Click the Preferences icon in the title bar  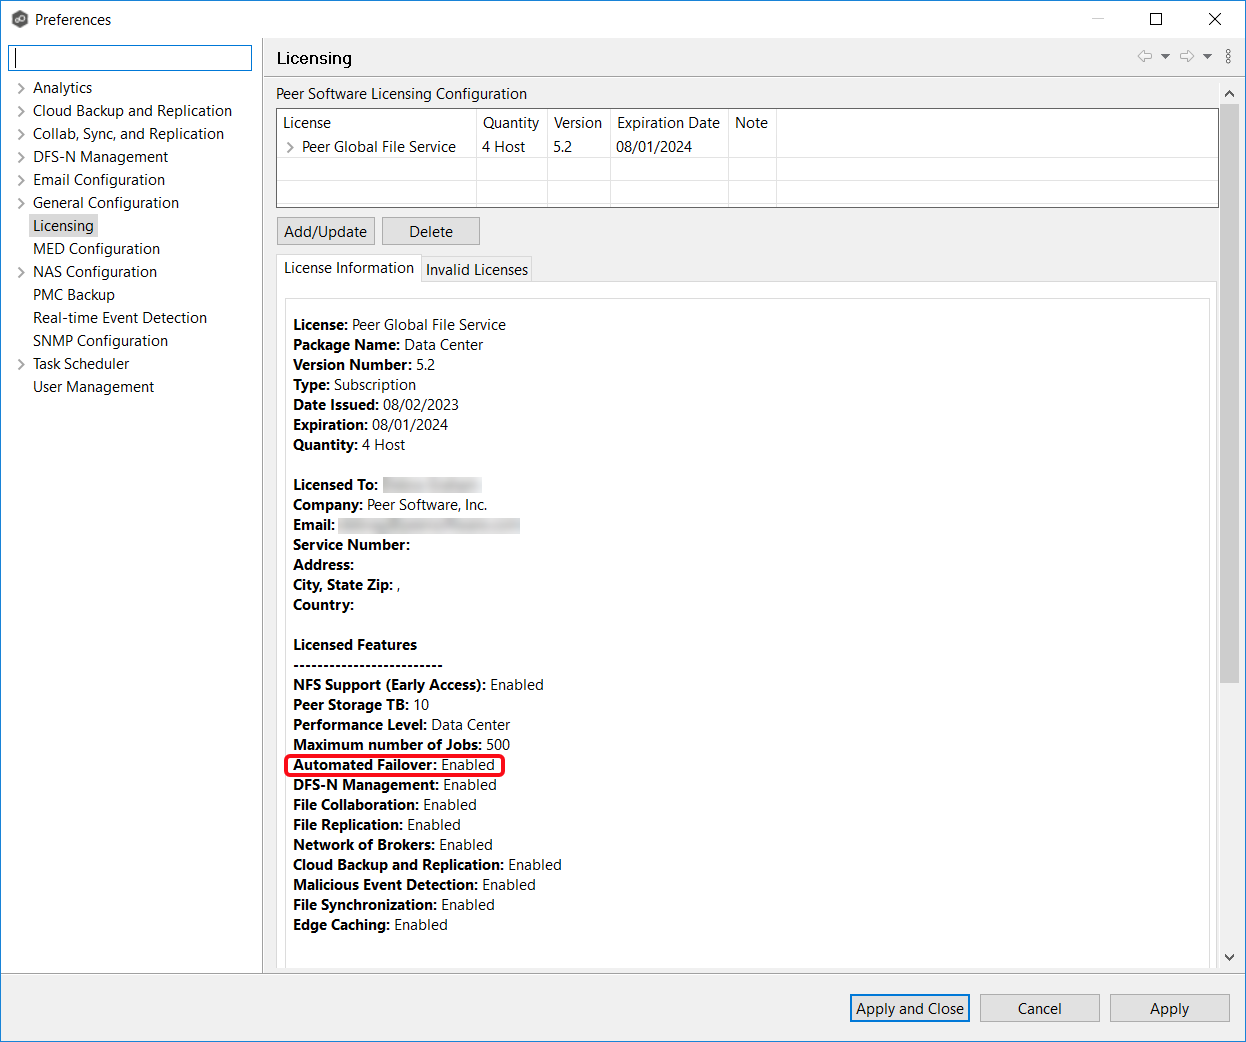20,19
